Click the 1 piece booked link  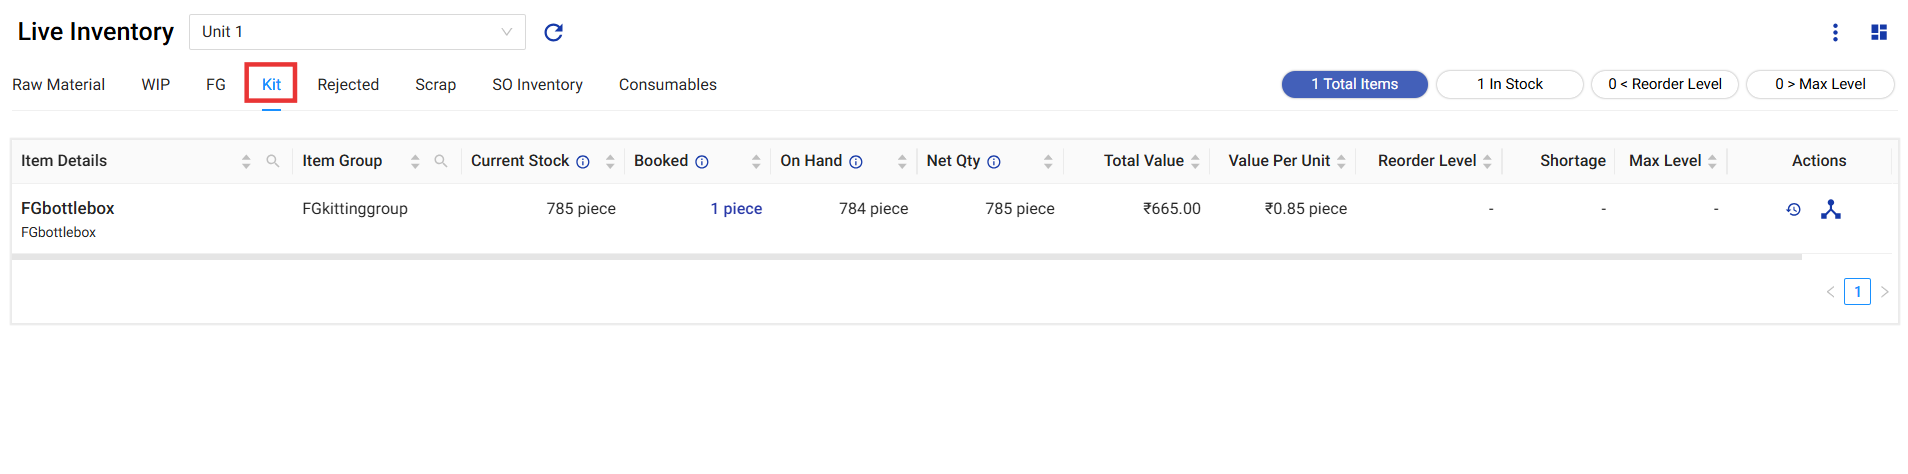(736, 209)
